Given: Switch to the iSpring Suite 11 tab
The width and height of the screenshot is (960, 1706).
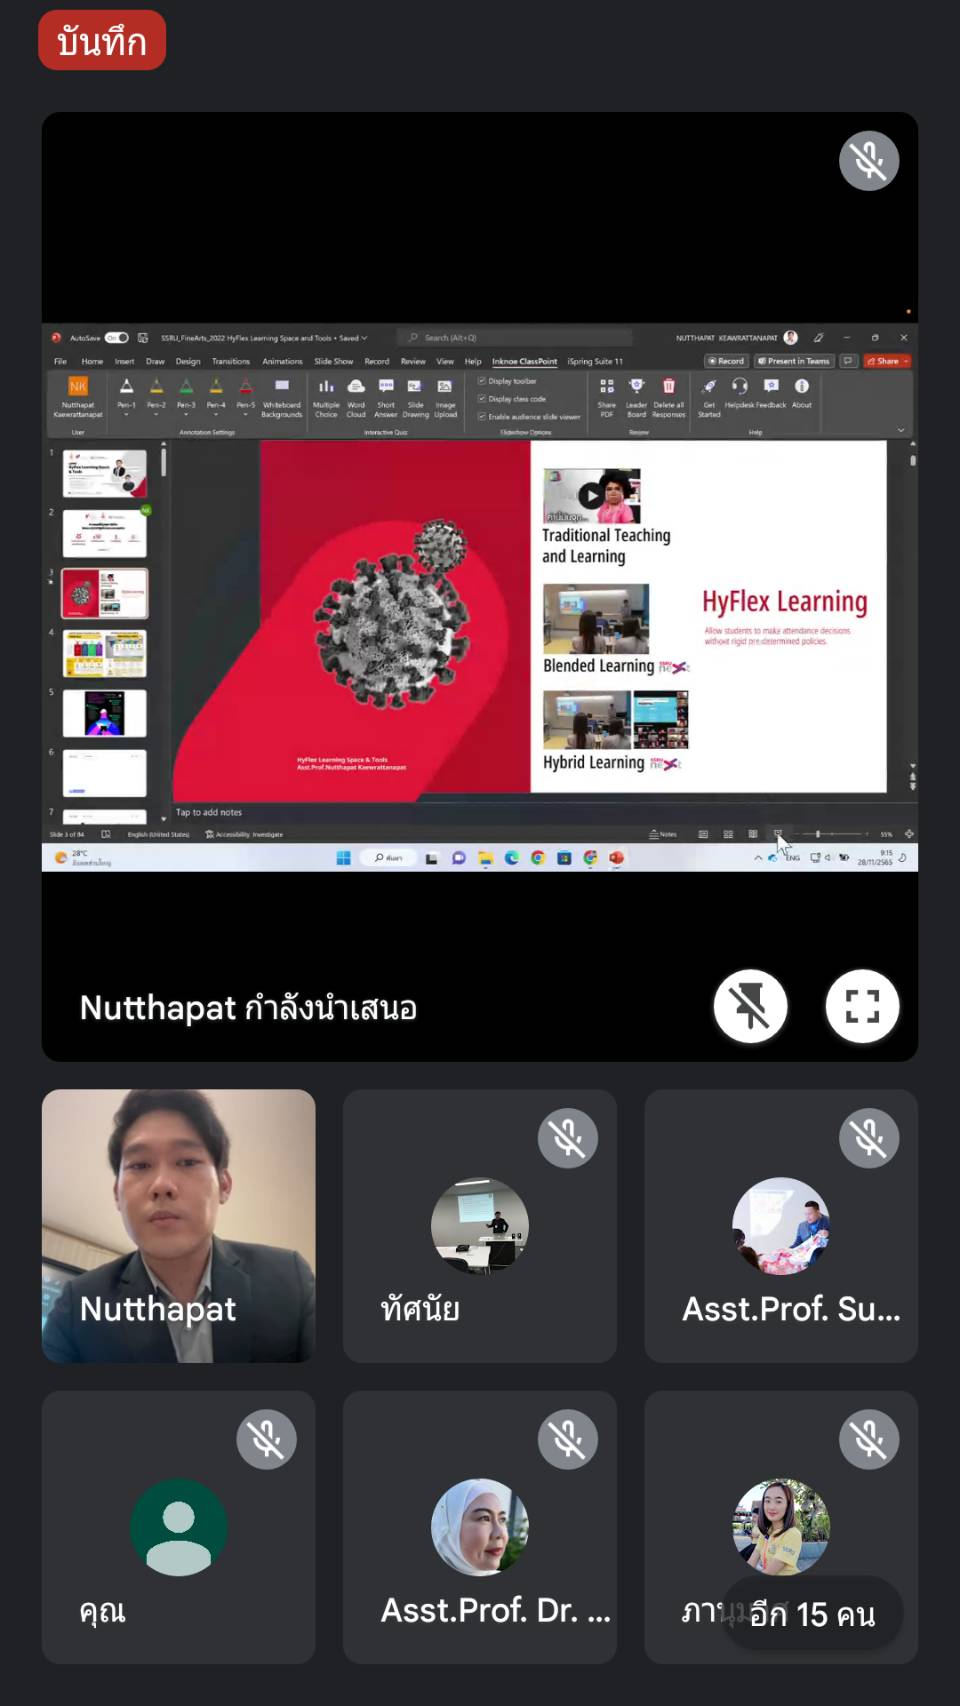Looking at the screenshot, I should (x=595, y=361).
